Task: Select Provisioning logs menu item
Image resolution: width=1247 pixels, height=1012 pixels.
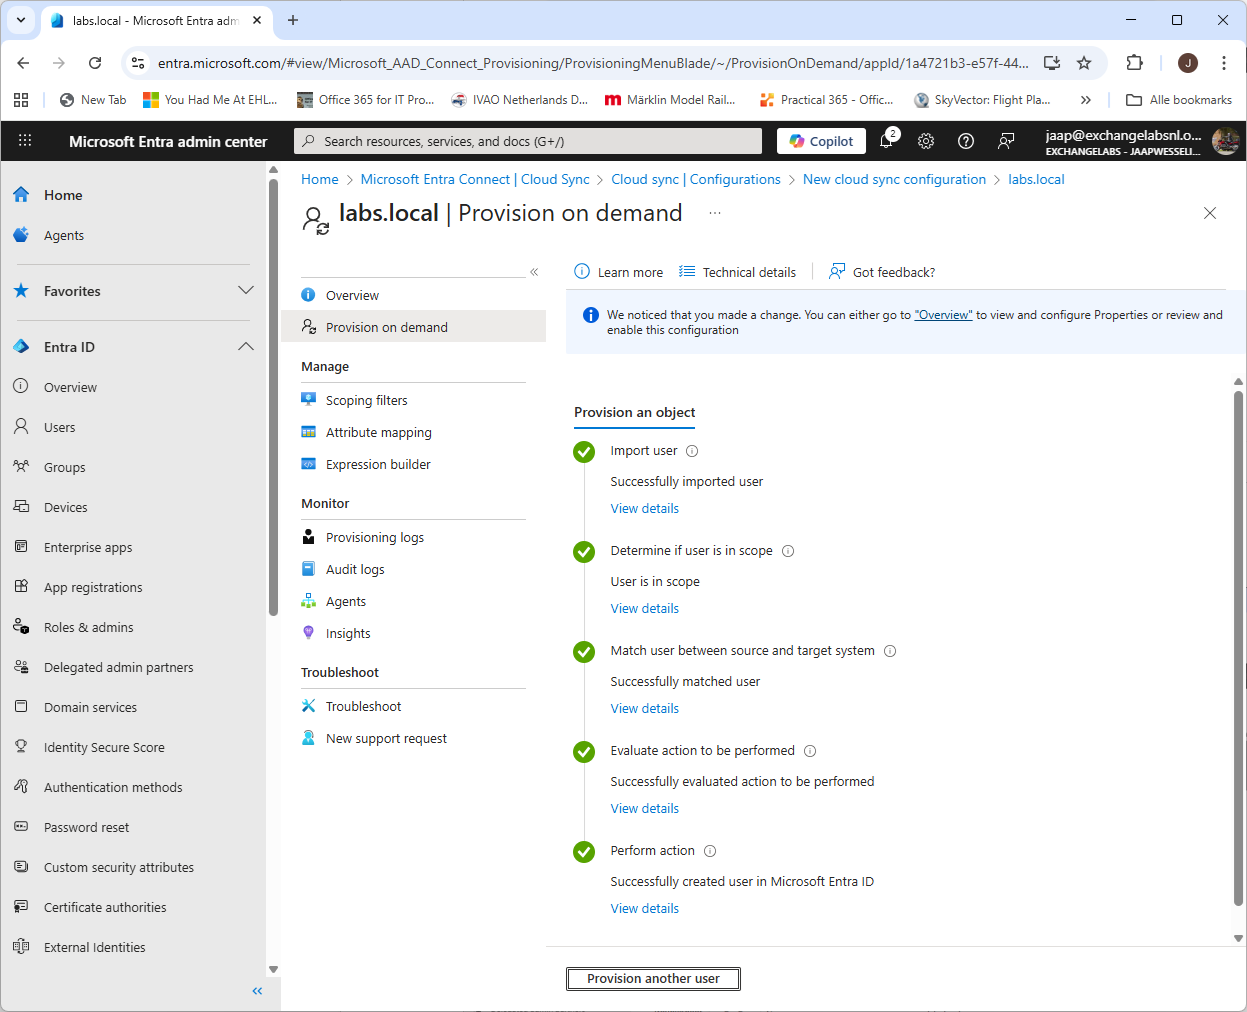Action: (374, 538)
